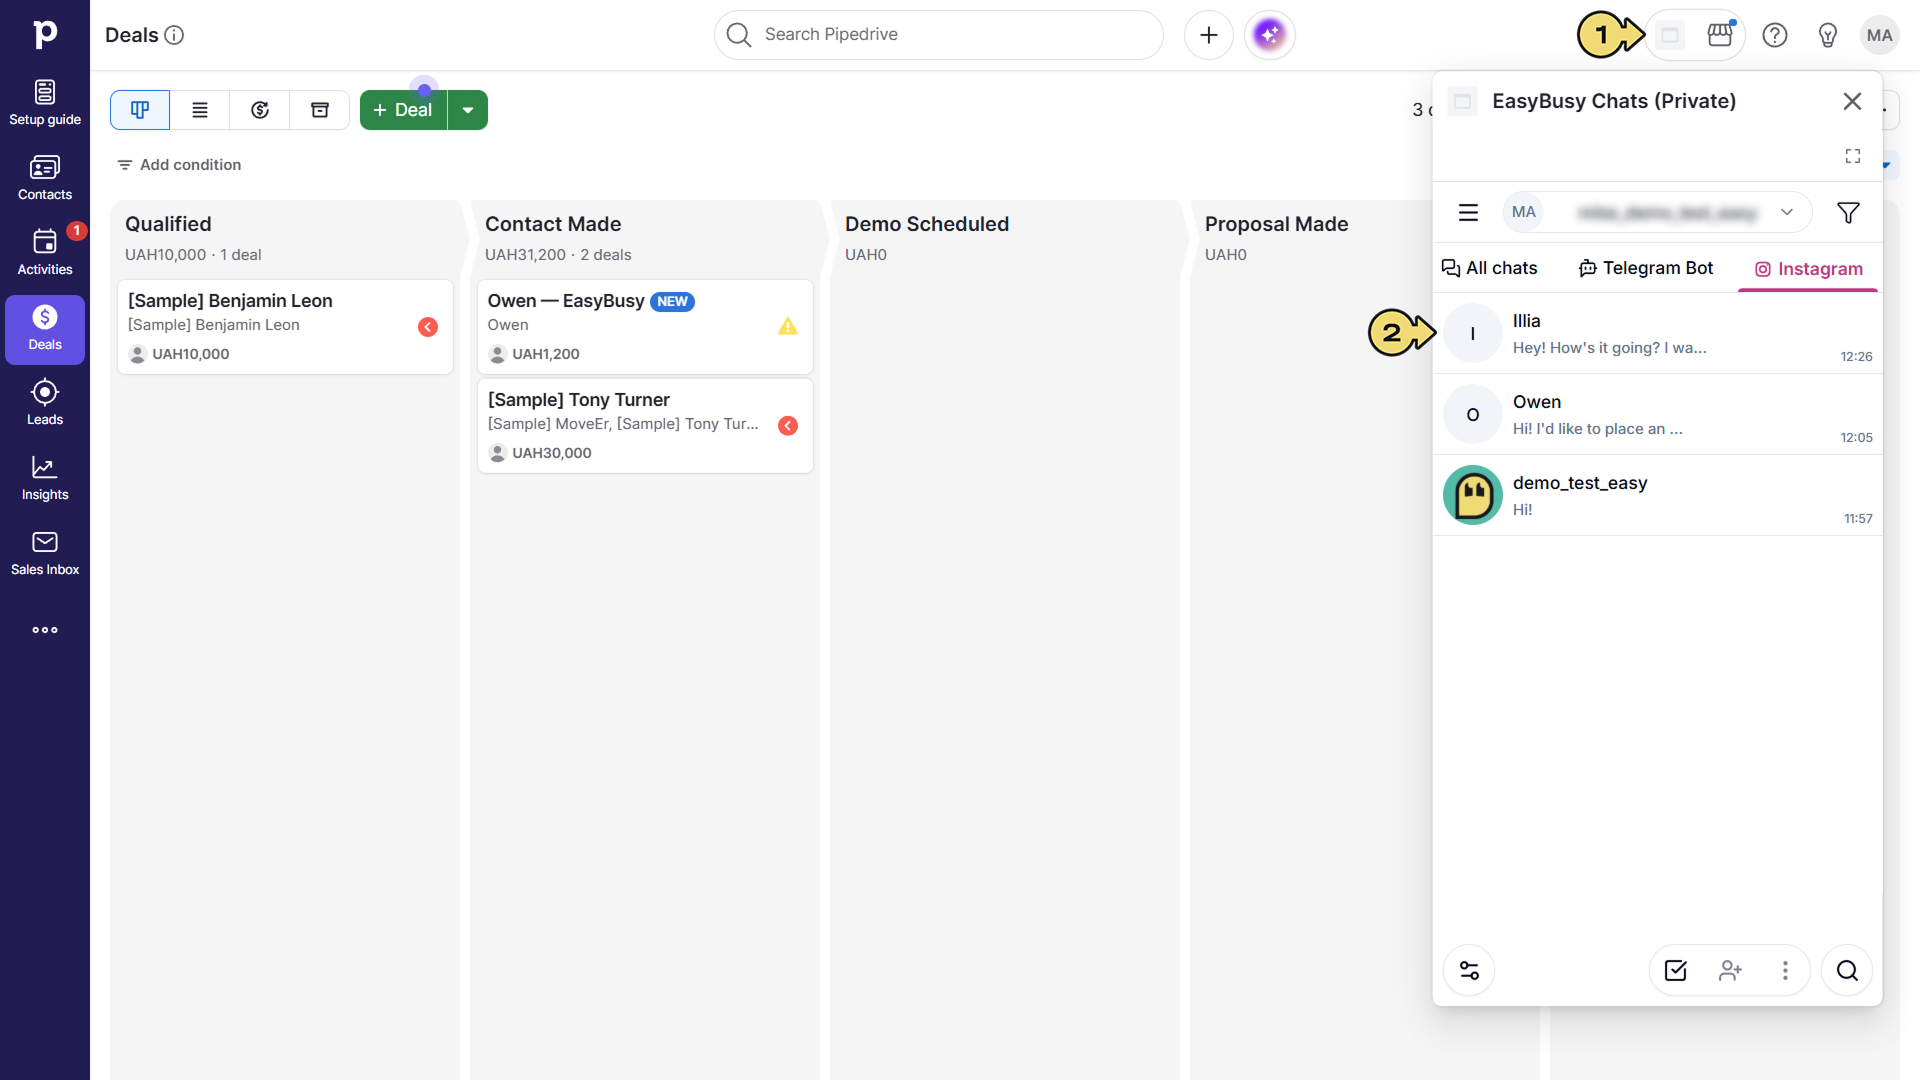This screenshot has height=1080, width=1920.
Task: Click the chat search magnifier button
Action: tap(1847, 971)
